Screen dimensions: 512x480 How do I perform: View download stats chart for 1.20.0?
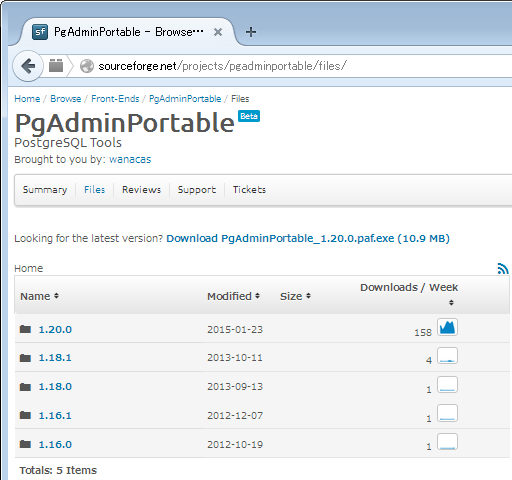tap(447, 327)
